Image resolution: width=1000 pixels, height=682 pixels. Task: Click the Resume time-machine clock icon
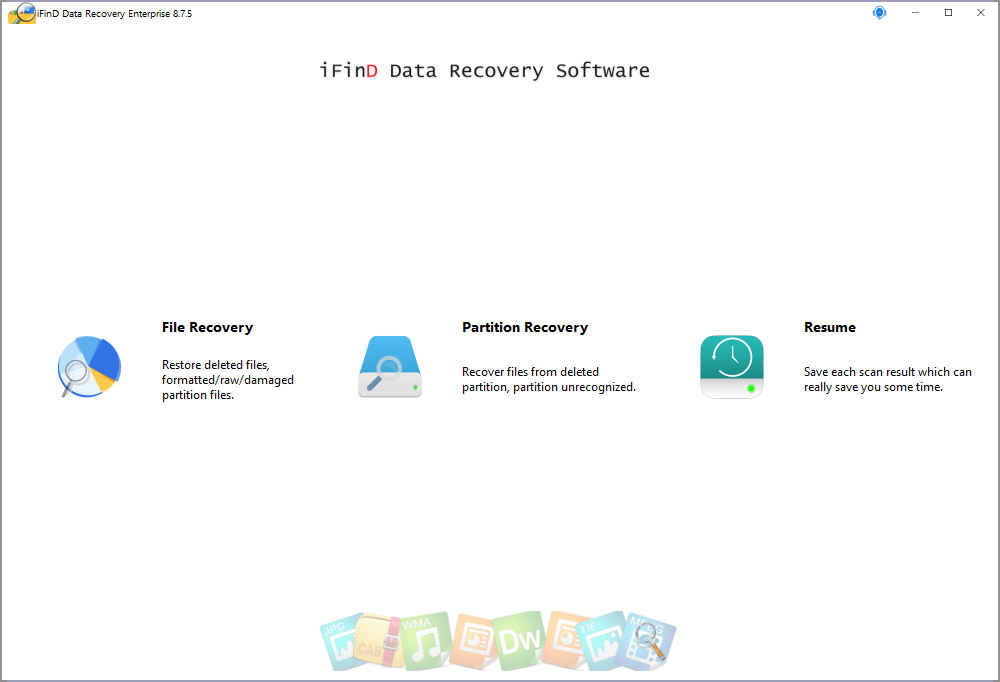click(x=732, y=367)
